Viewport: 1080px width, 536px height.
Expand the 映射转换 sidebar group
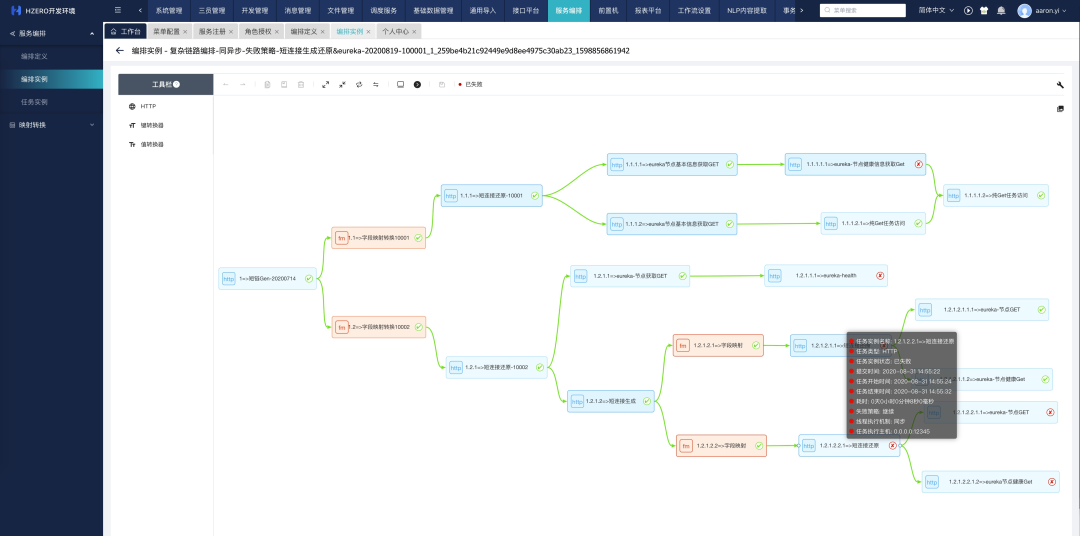(x=92, y=125)
